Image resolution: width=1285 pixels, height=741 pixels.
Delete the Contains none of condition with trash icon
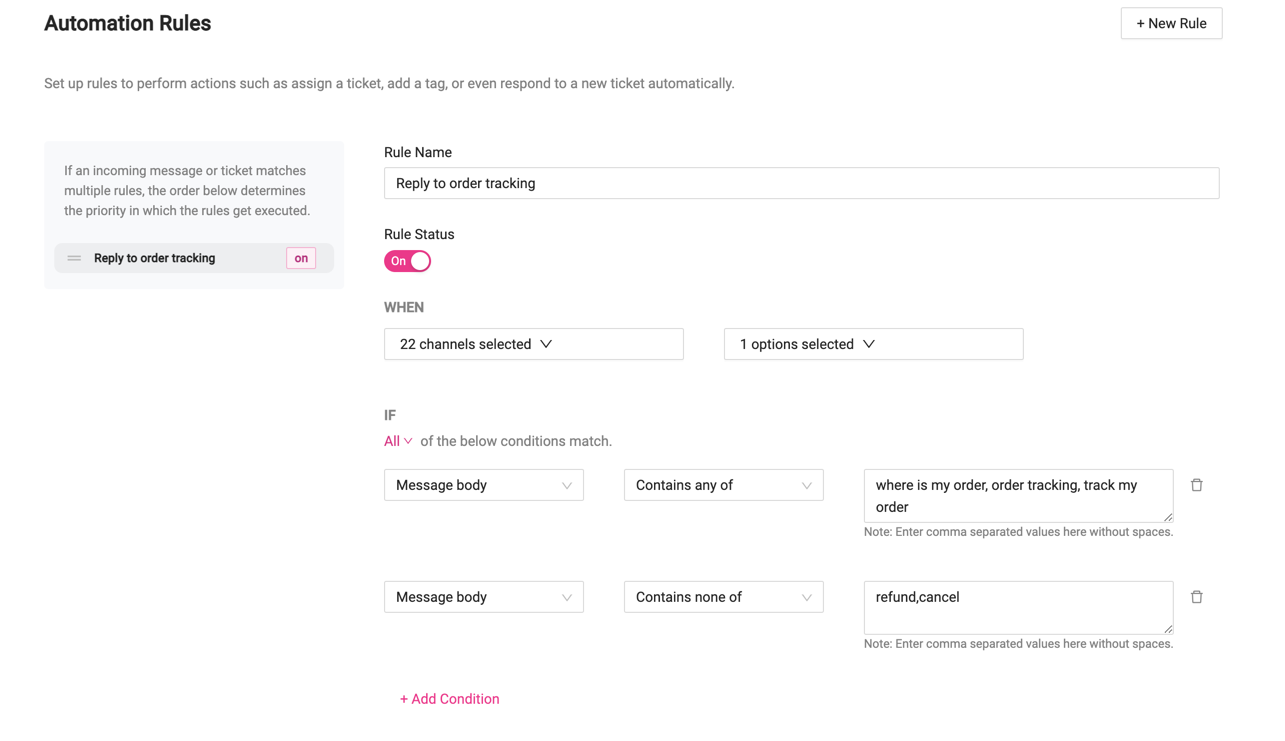click(1196, 597)
